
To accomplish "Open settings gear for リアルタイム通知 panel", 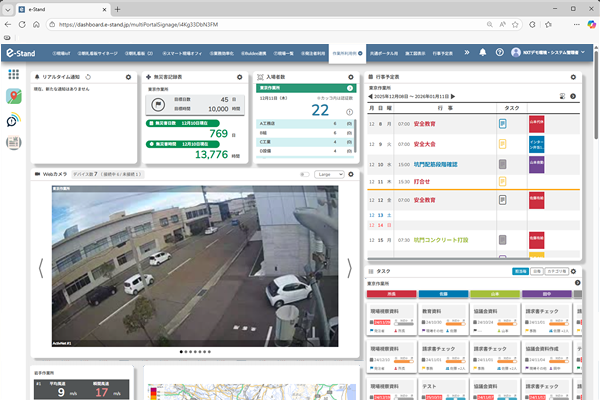I will tap(127, 76).
